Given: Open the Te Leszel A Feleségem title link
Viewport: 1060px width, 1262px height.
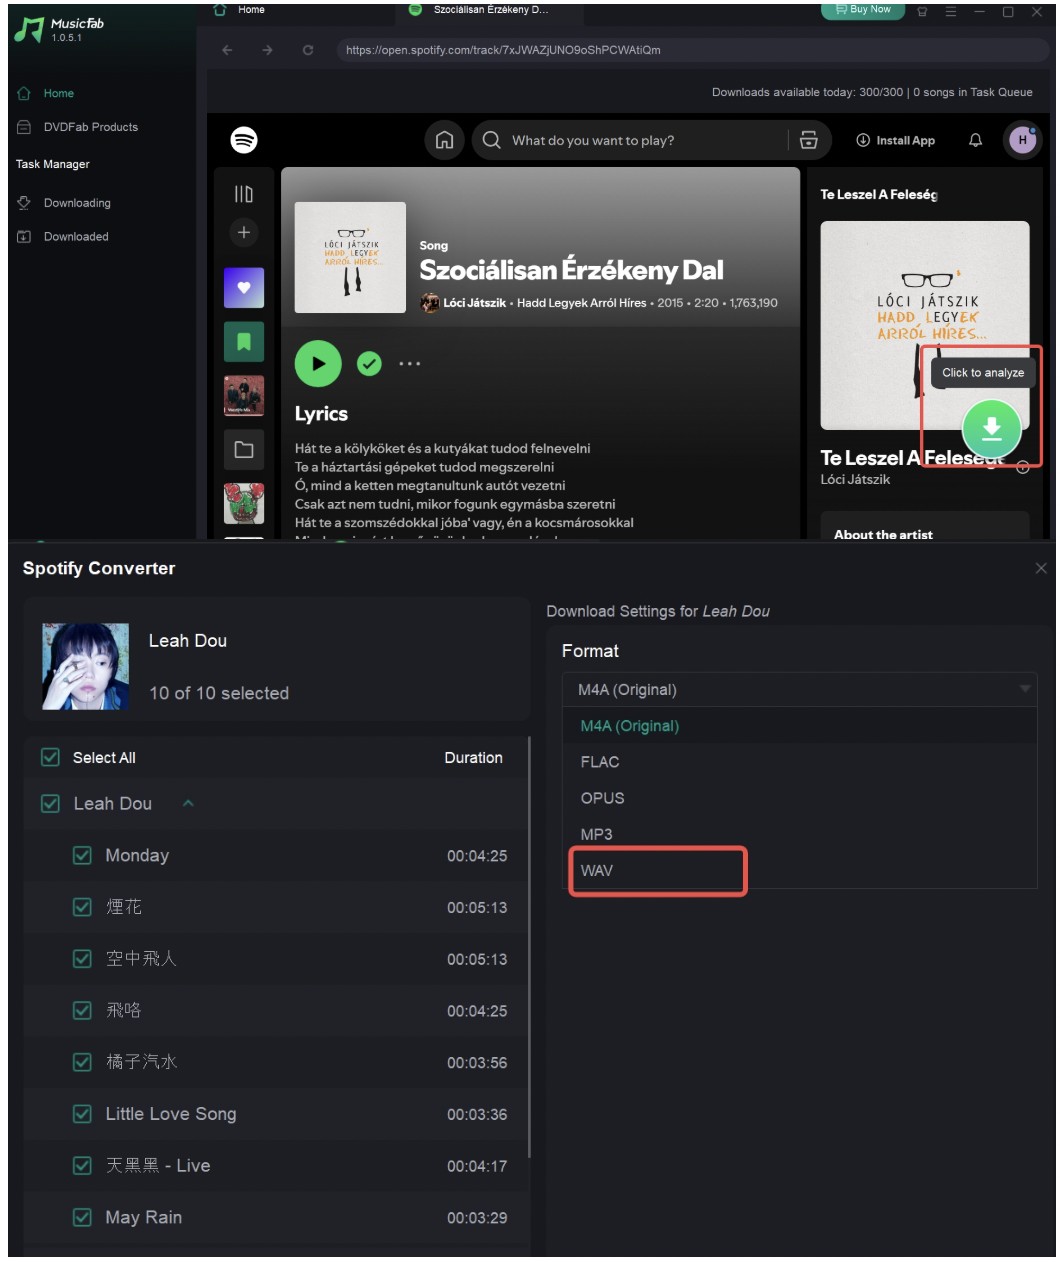Looking at the screenshot, I should coord(912,458).
